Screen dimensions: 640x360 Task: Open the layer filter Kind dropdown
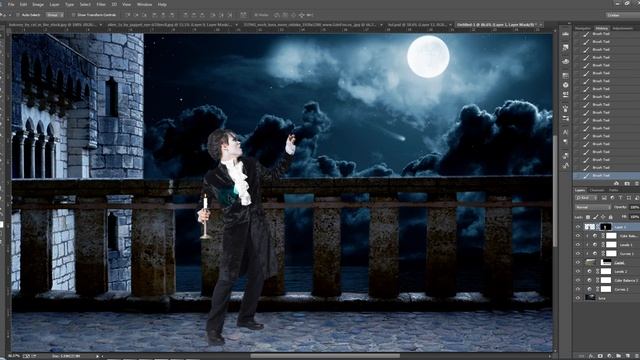coord(585,198)
